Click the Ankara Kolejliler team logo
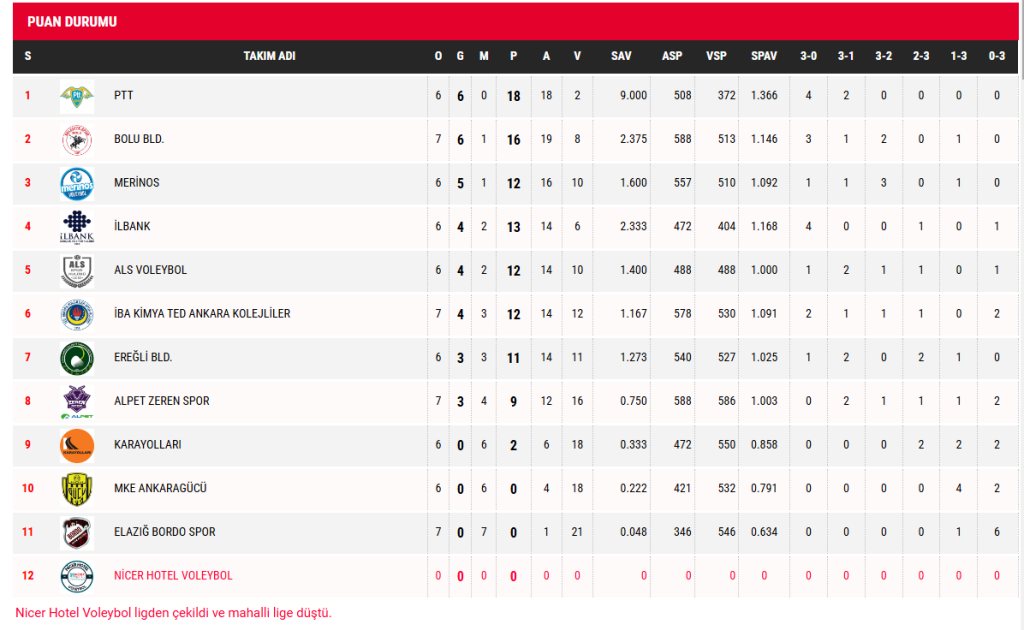The width and height of the screenshot is (1024, 630). pyautogui.click(x=77, y=314)
